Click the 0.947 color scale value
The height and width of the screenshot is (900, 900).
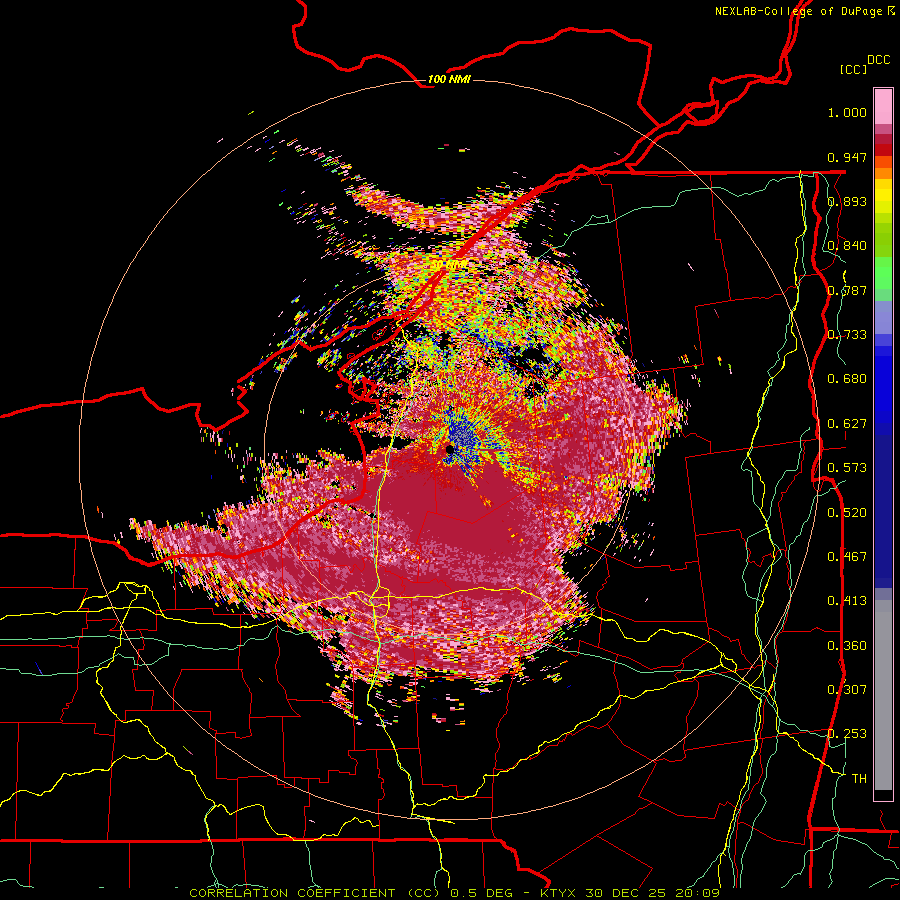847,157
